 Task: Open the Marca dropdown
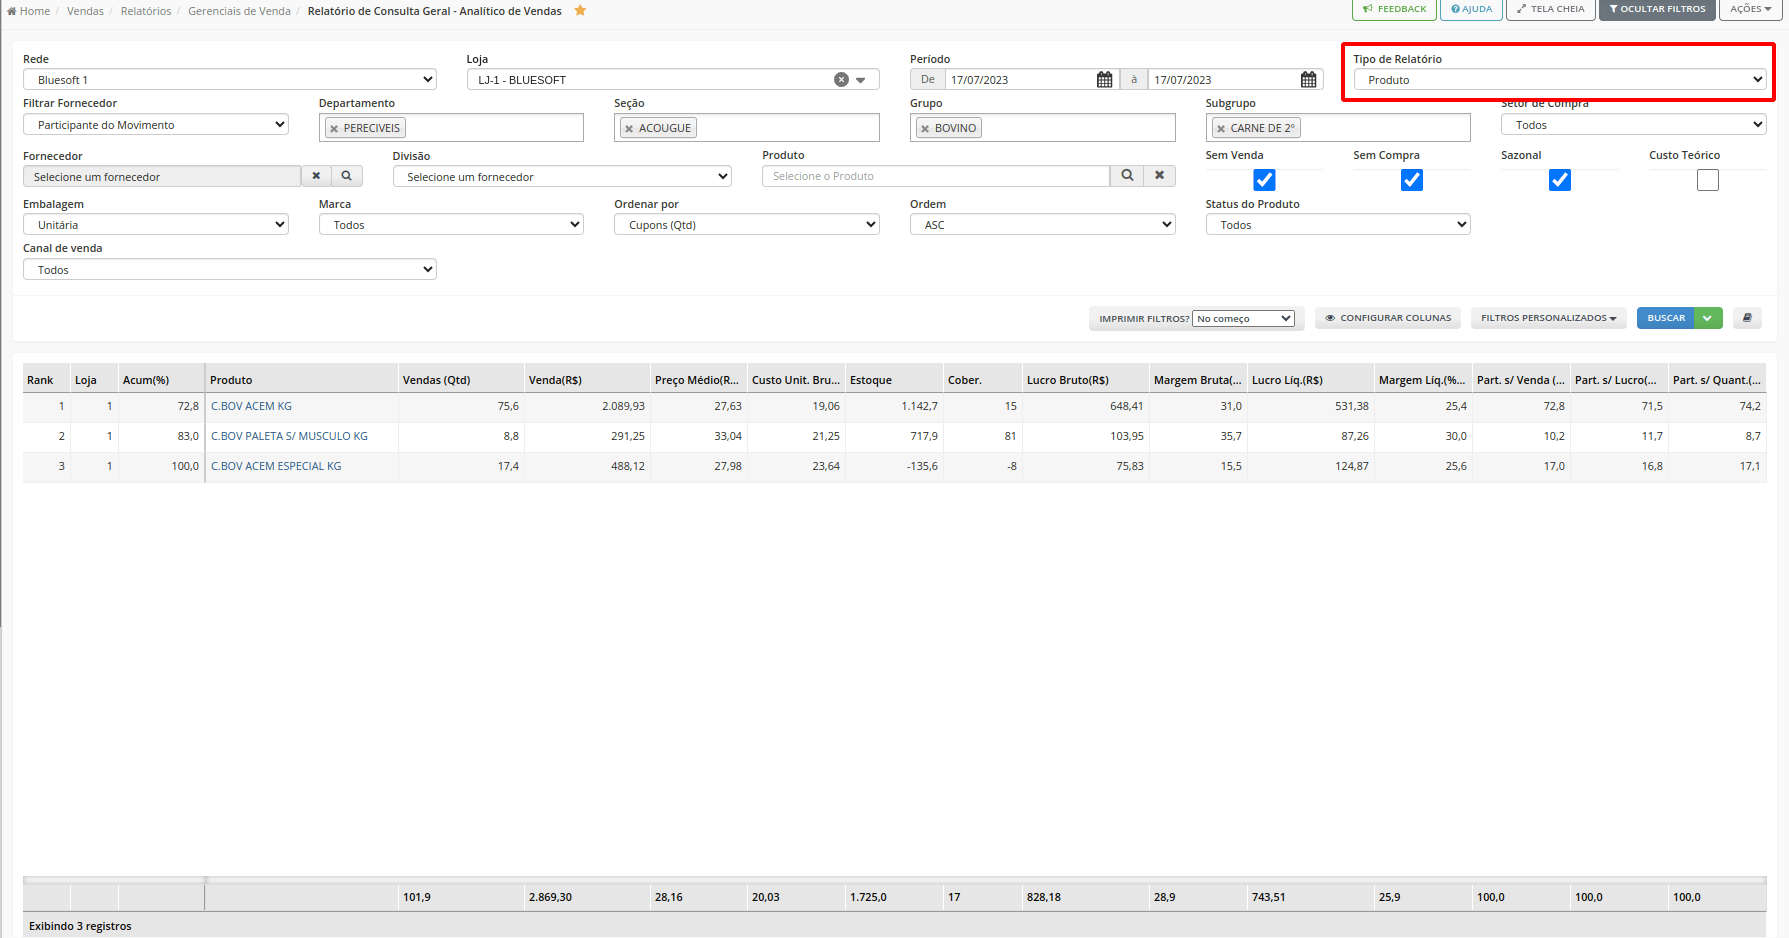point(451,225)
